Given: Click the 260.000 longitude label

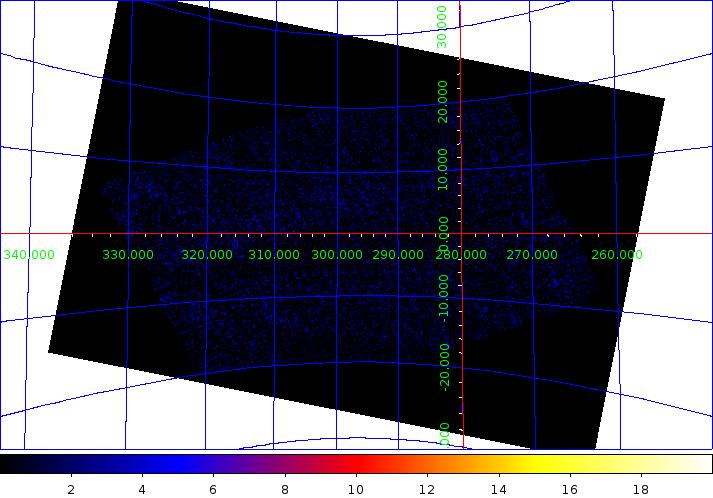Looking at the screenshot, I should [x=617, y=255].
